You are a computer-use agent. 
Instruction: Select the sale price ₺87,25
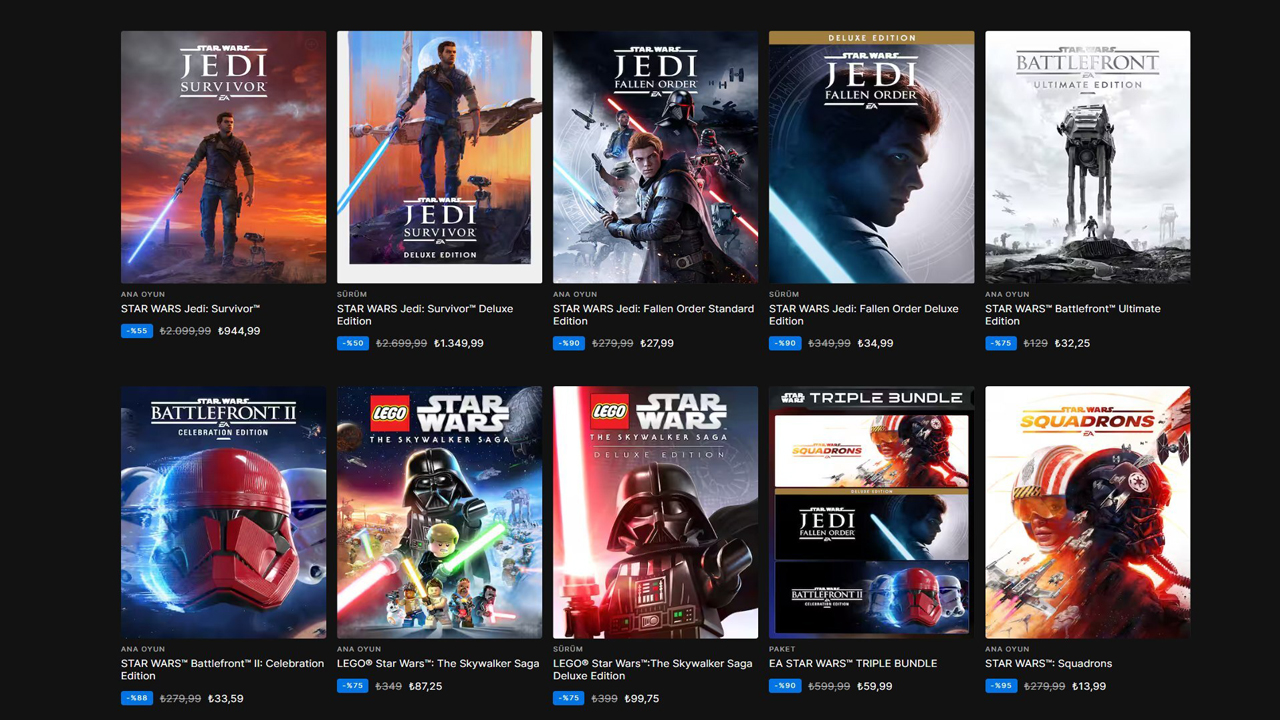tap(425, 686)
